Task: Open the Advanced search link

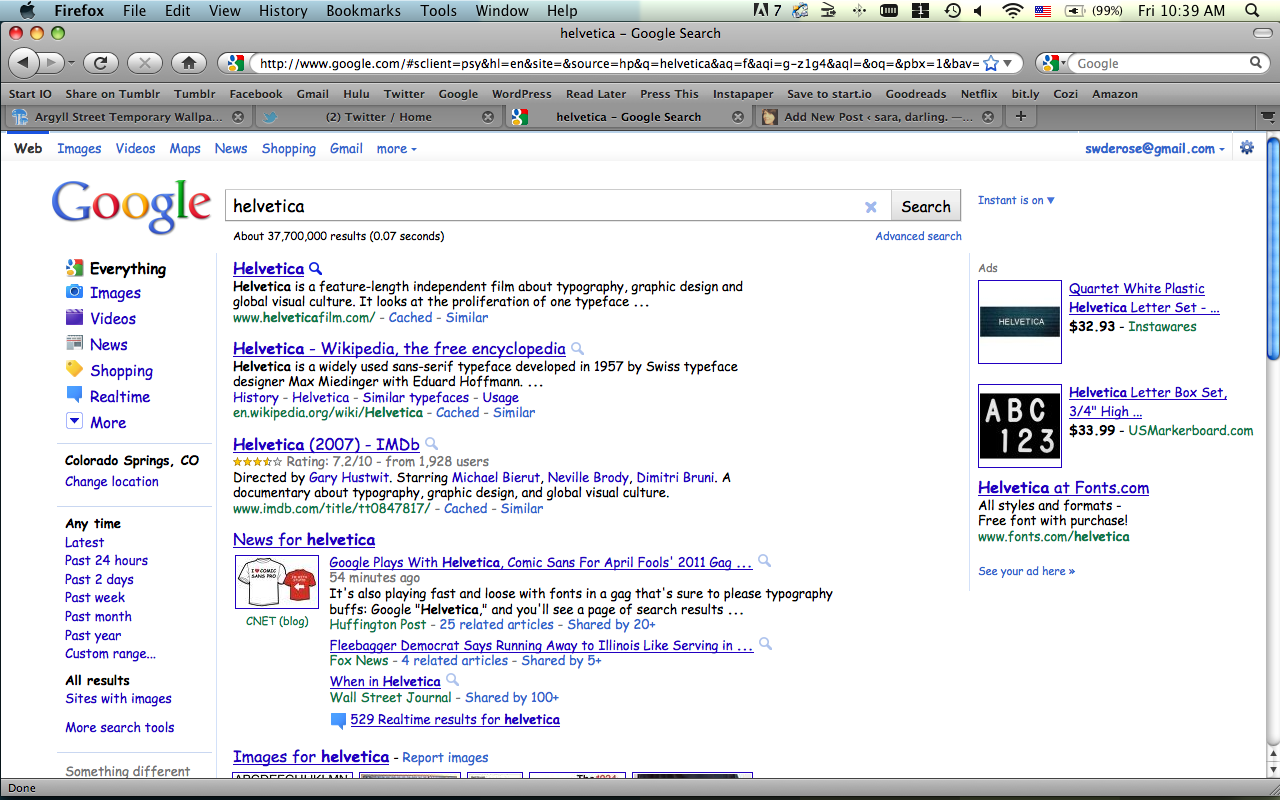Action: click(x=918, y=236)
